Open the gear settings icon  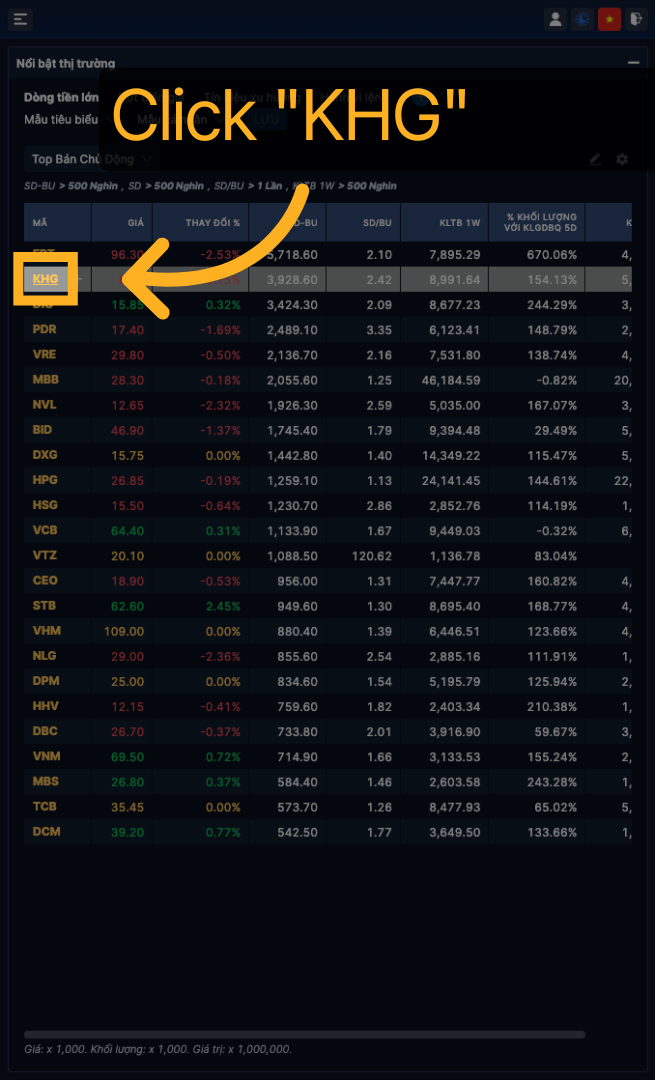[x=622, y=159]
